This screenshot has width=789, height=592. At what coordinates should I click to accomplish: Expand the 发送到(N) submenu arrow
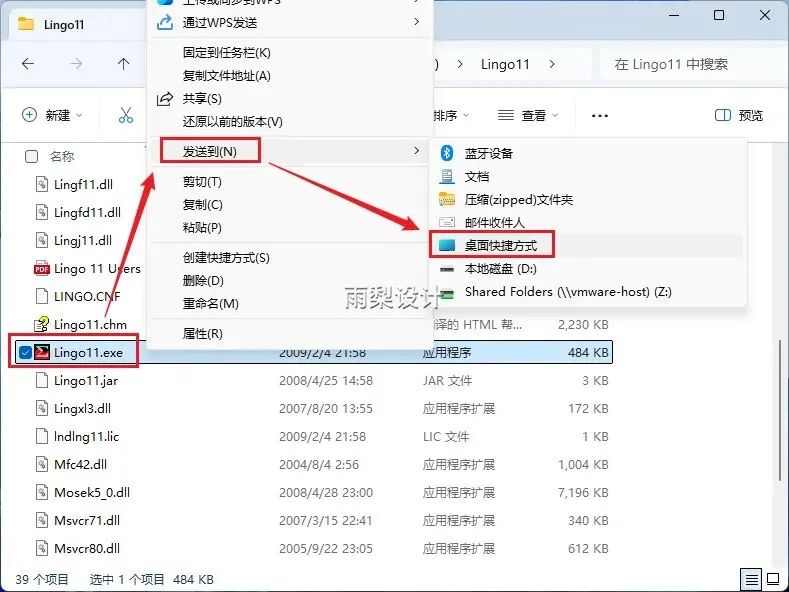(417, 151)
